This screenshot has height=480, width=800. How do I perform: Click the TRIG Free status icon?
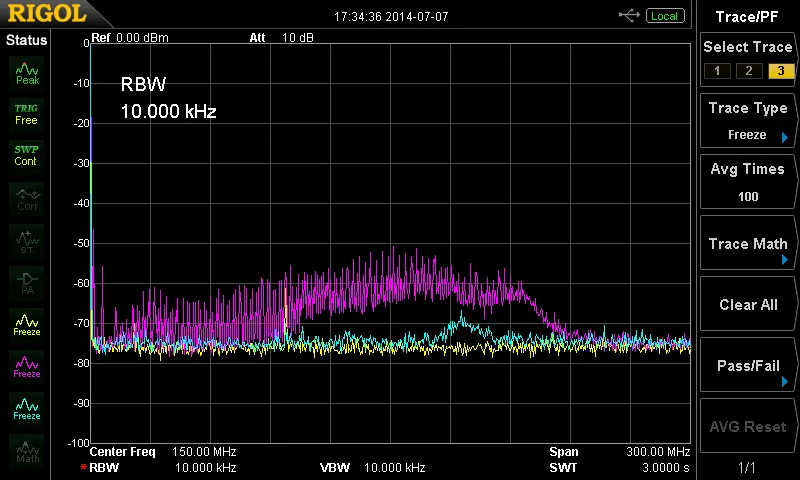coord(27,114)
